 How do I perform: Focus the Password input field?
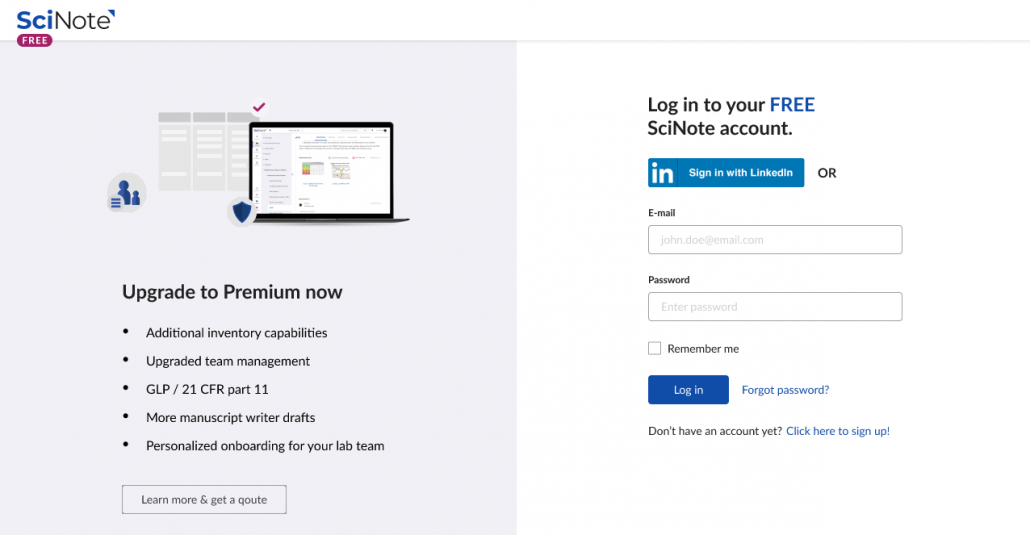pyautogui.click(x=775, y=307)
